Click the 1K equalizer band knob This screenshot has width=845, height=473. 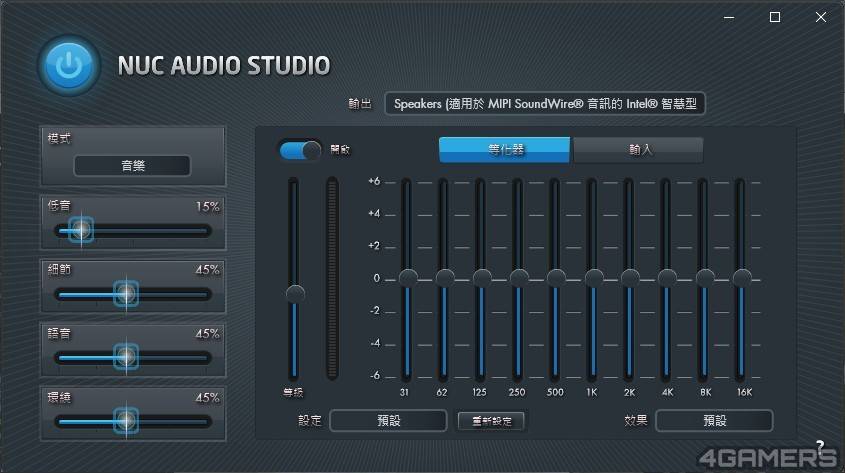594,278
